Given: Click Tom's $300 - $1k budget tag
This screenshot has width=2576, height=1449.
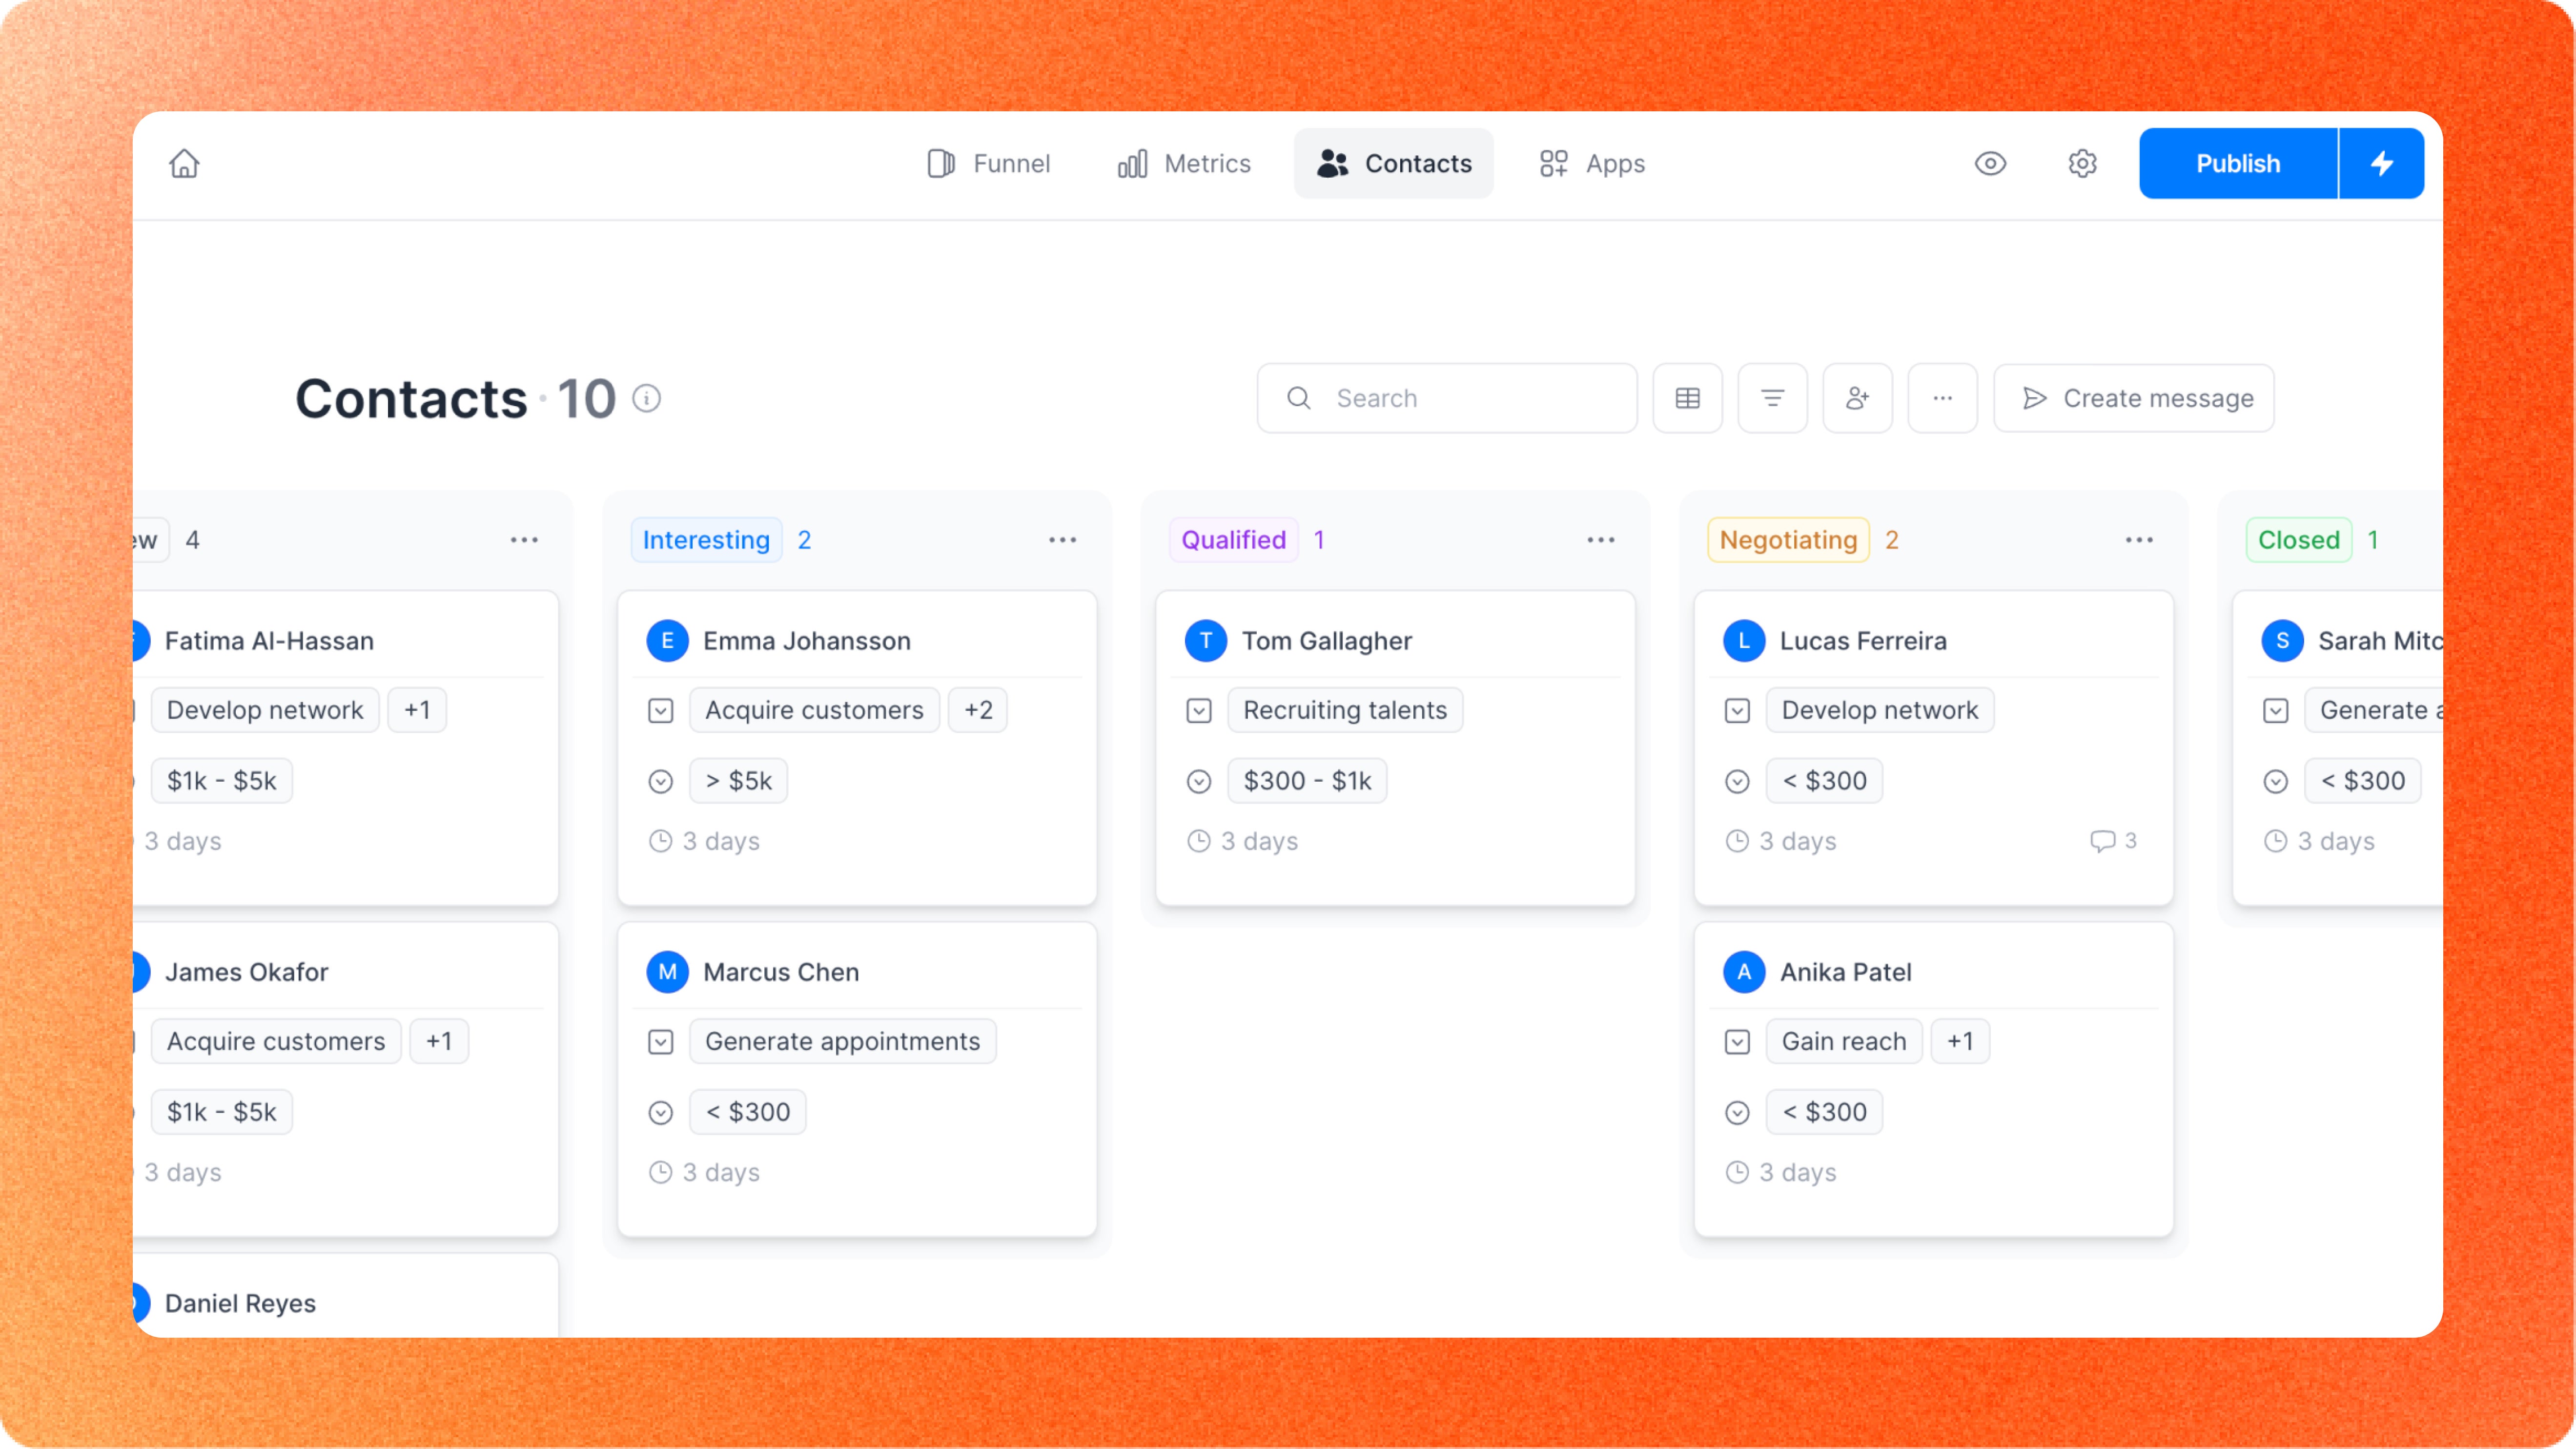Looking at the screenshot, I should (x=1307, y=781).
